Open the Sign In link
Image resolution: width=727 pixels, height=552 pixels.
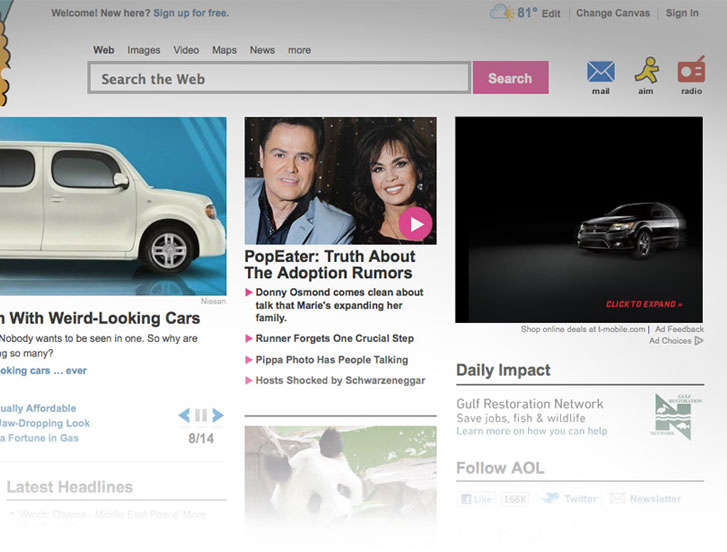(x=682, y=13)
